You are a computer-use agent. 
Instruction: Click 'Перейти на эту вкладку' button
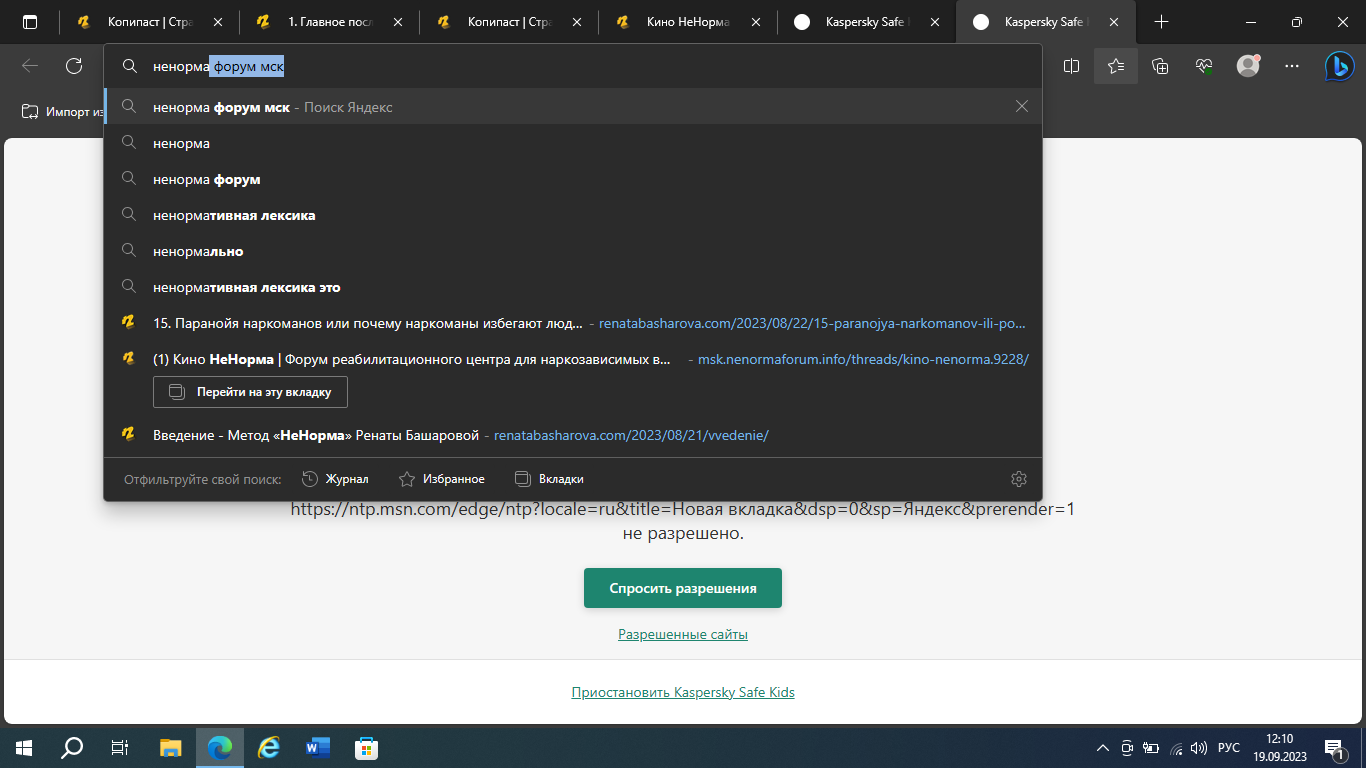[x=250, y=392]
